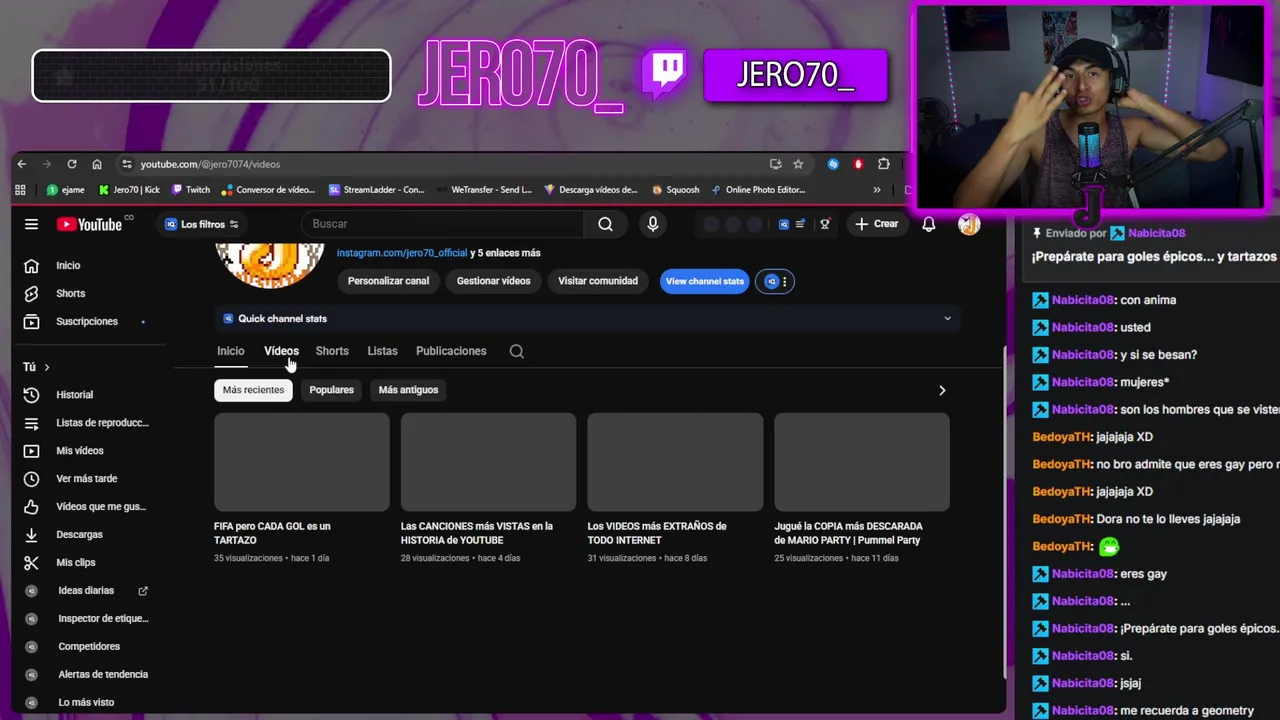Open Los VIDEOS más EXTRAÑOS video thumbnail

click(675, 462)
